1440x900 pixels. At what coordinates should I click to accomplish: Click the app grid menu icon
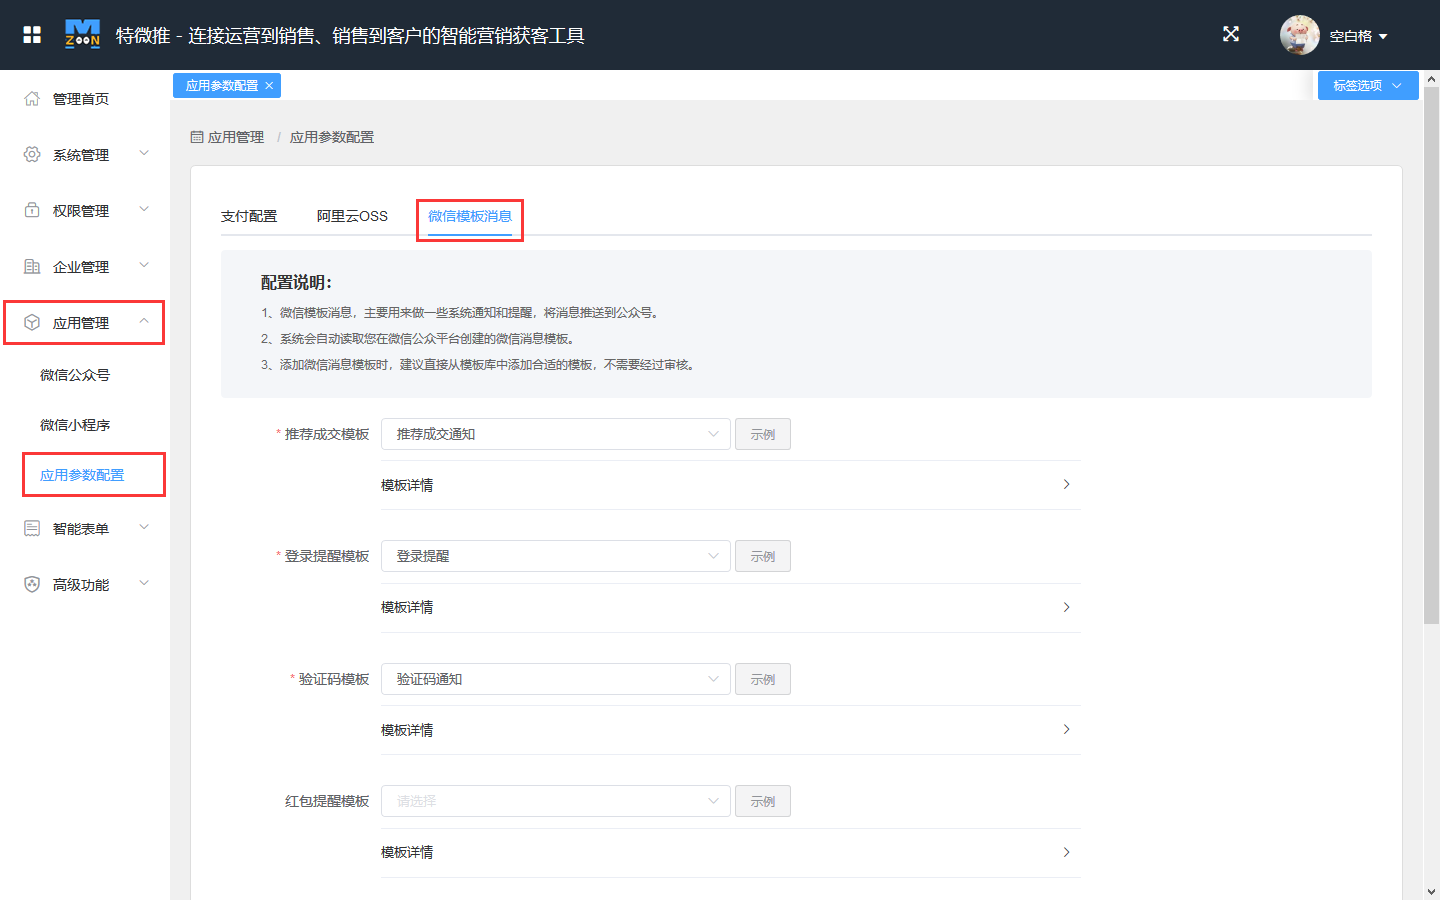click(x=32, y=35)
